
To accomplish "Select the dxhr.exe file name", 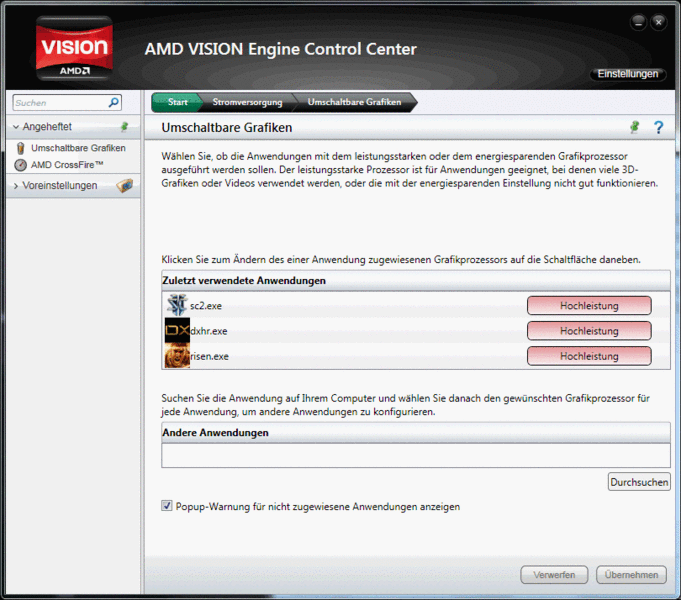I will coord(209,331).
